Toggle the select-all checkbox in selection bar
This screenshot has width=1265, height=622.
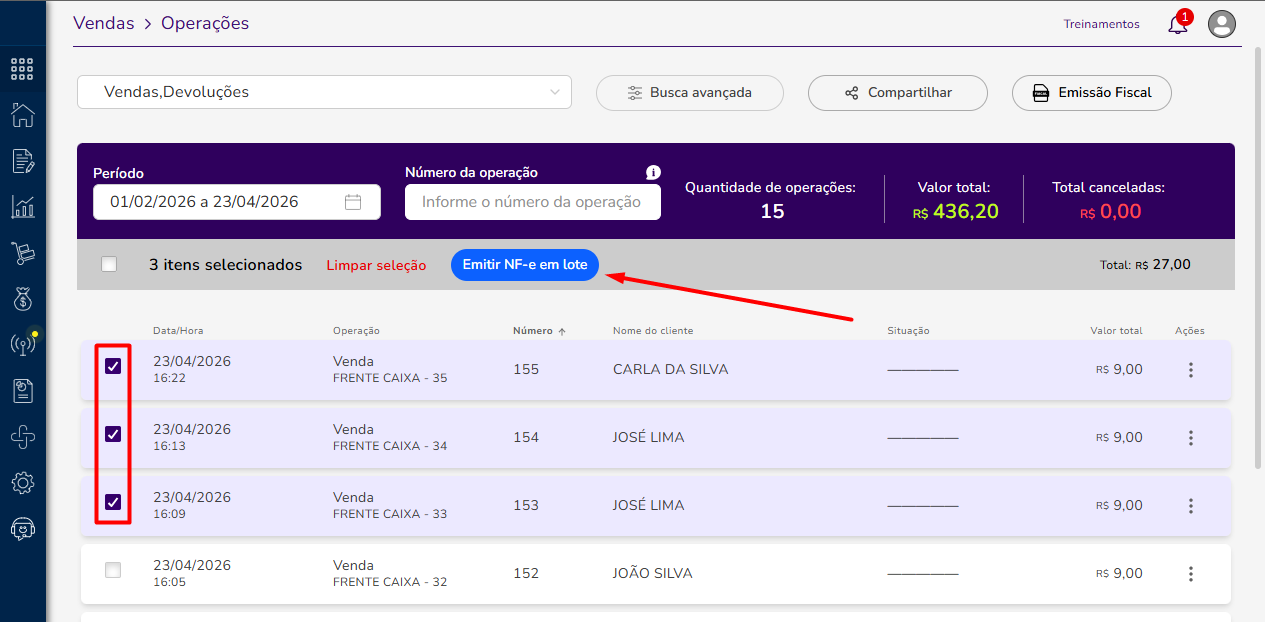click(109, 265)
